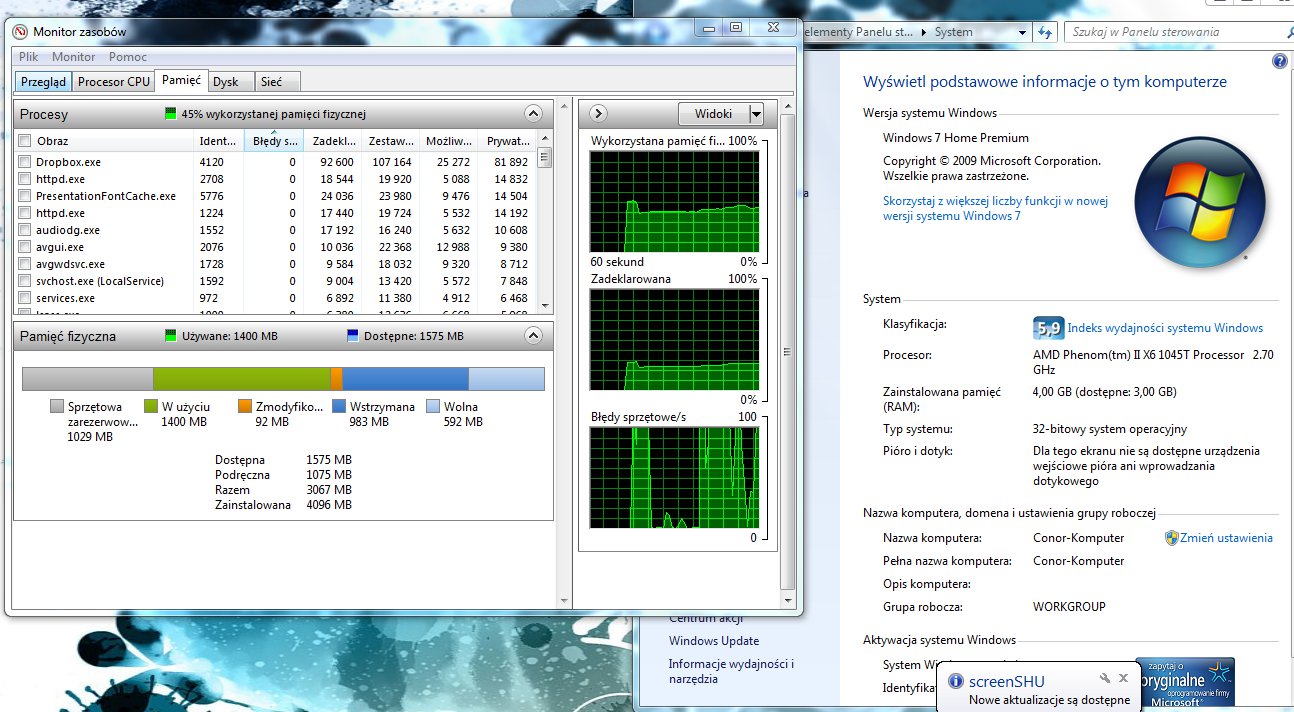Image resolution: width=1294 pixels, height=712 pixels.
Task: Click the screenSHU notification info icon
Action: coord(956,681)
